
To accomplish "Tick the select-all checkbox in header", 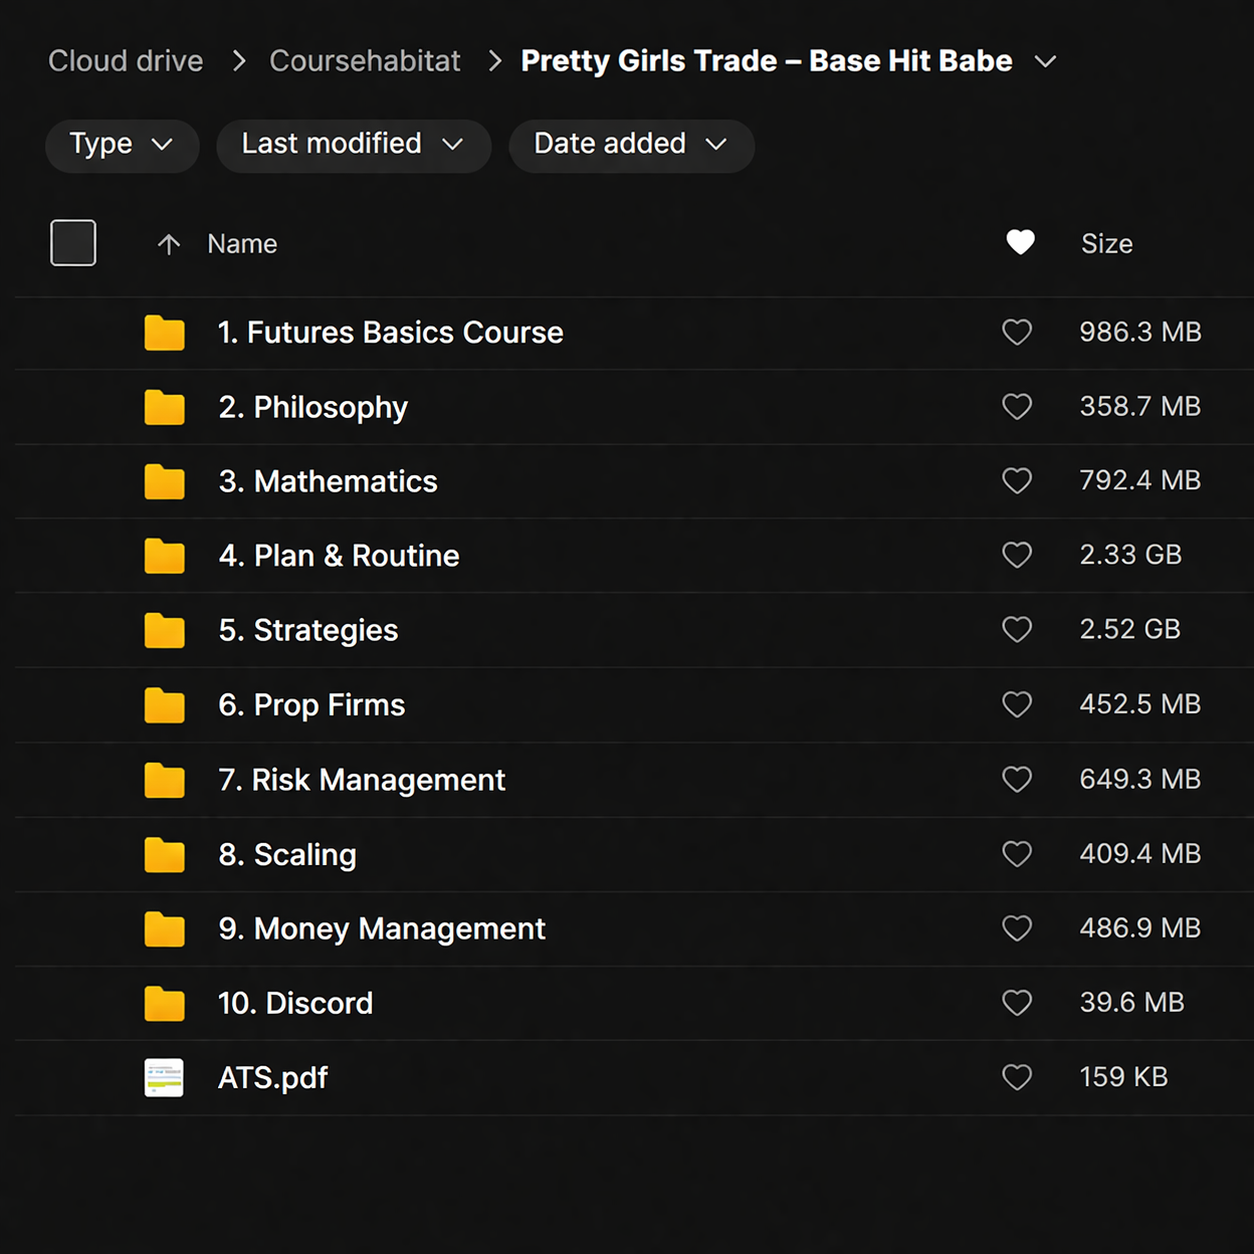I will coord(73,243).
